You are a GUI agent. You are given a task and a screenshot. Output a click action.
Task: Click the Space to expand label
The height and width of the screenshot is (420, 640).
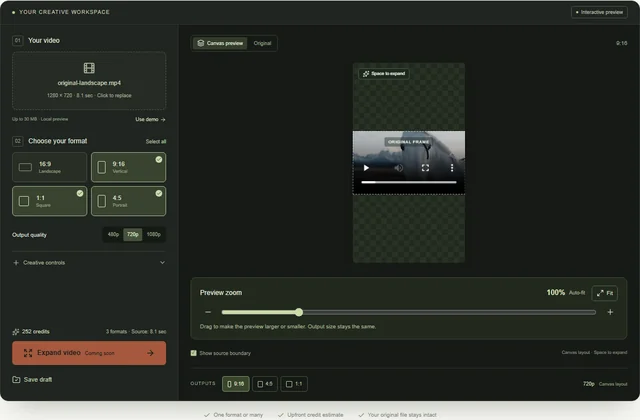(x=384, y=73)
